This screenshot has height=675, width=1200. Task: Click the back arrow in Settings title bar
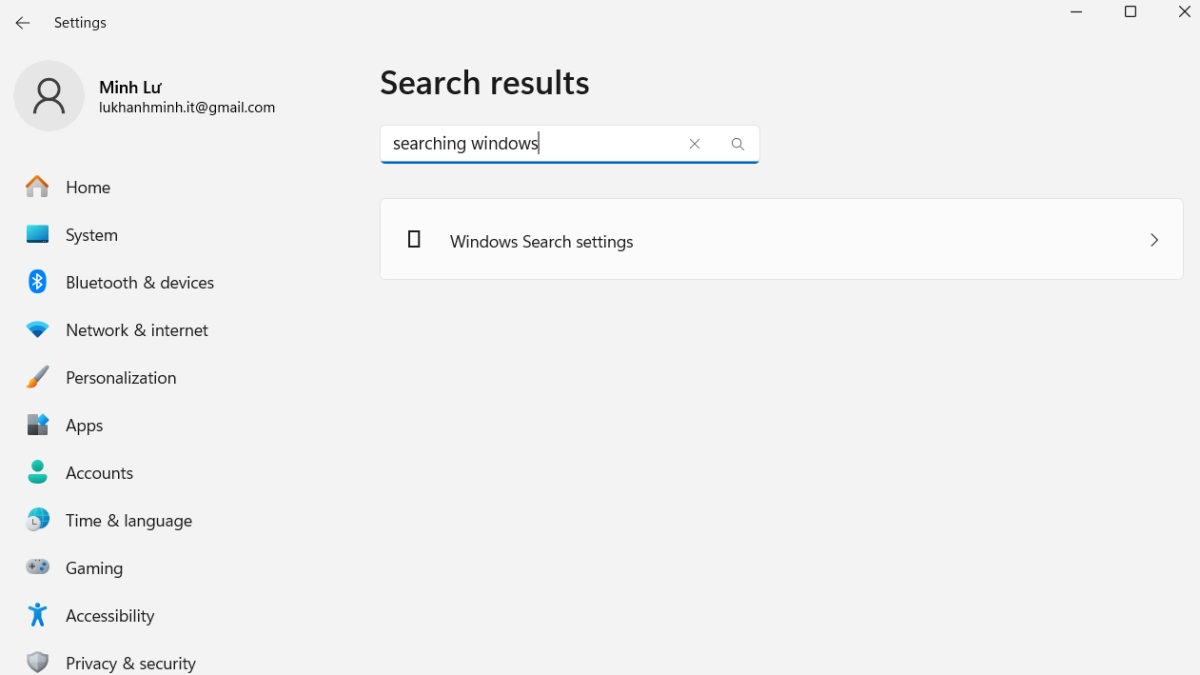(x=22, y=22)
